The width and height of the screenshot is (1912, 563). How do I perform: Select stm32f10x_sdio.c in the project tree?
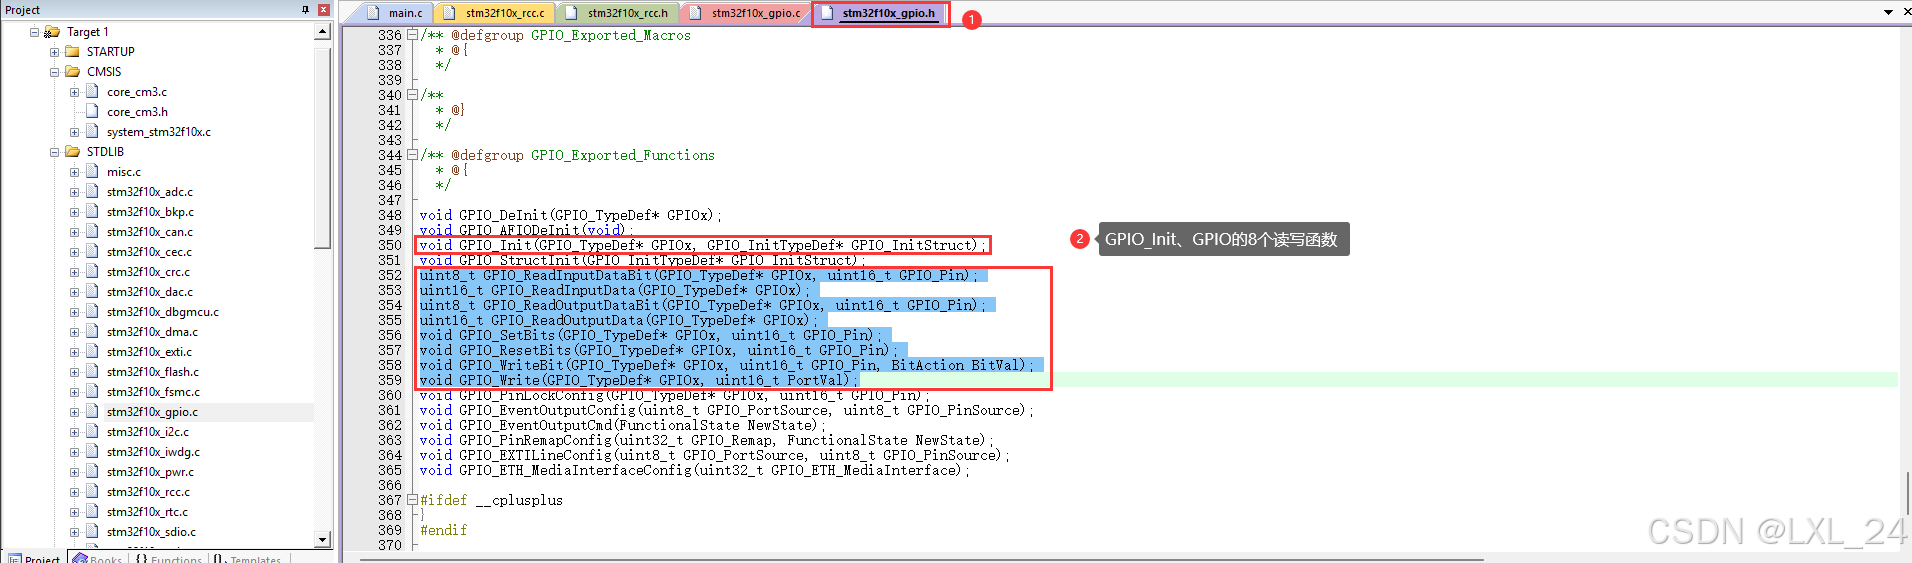pos(151,532)
